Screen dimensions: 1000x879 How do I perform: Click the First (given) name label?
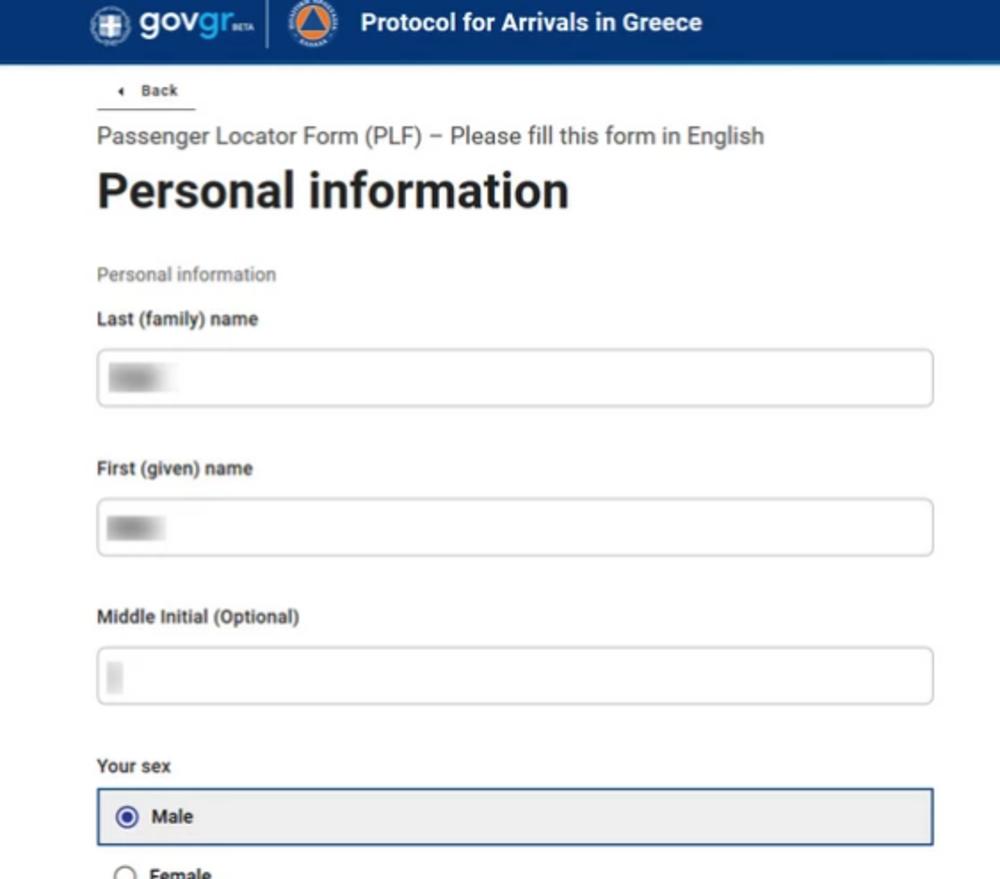pyautogui.click(x=174, y=468)
